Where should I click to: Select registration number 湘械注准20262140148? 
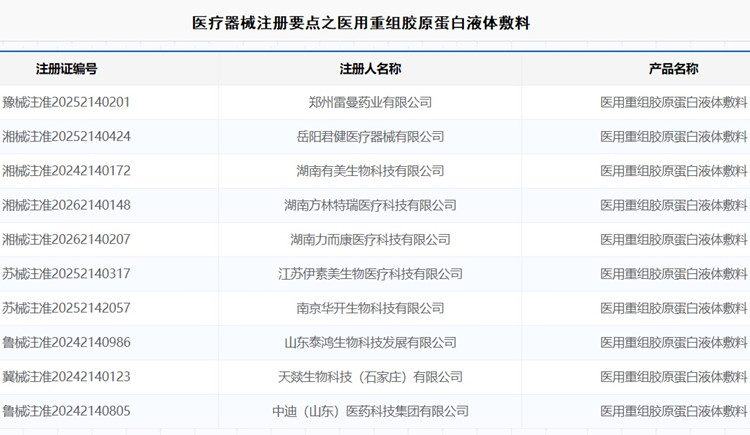(66, 205)
